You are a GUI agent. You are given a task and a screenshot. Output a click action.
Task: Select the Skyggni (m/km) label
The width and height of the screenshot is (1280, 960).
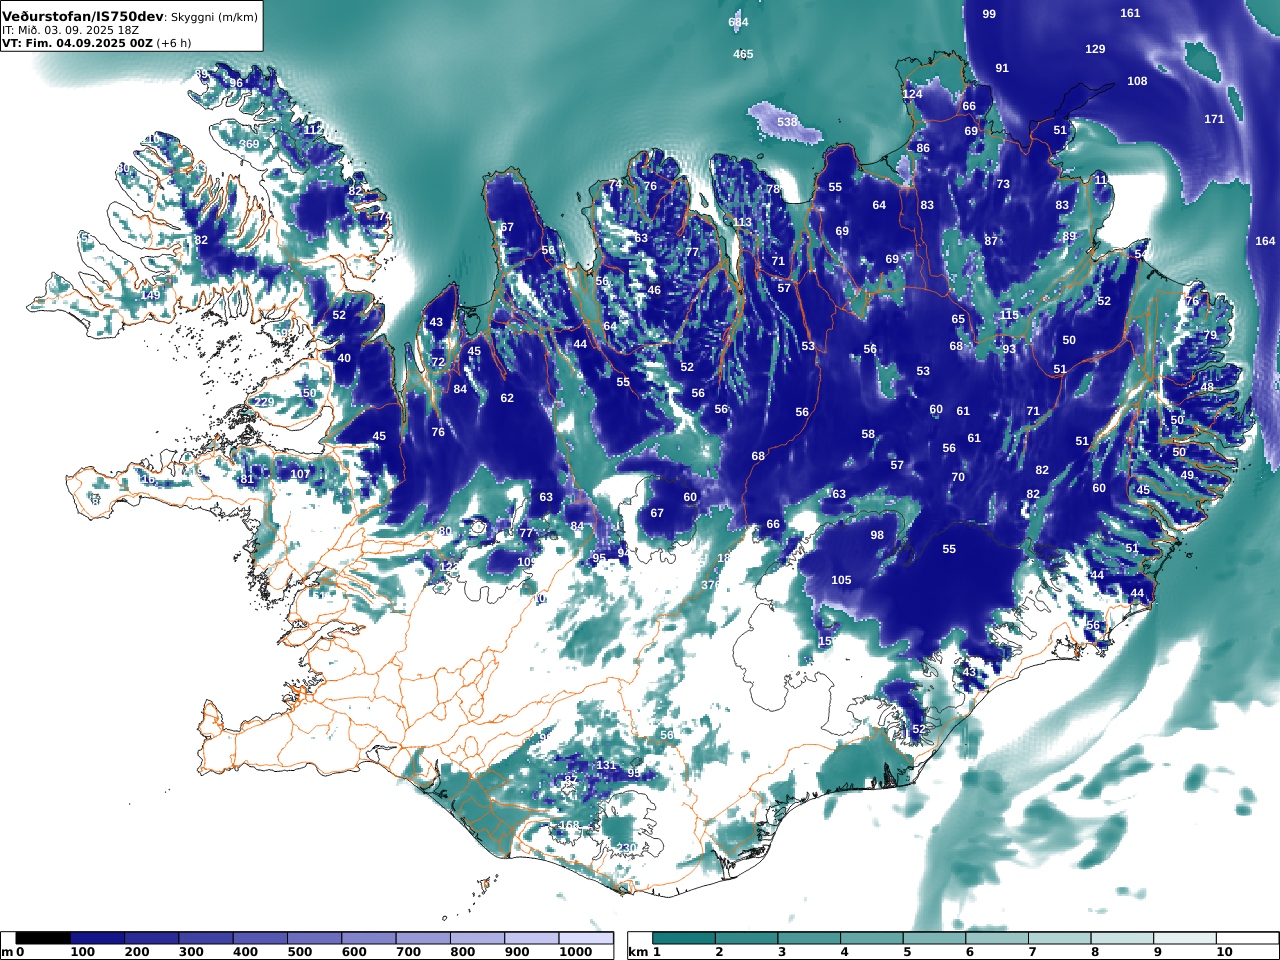click(x=214, y=18)
